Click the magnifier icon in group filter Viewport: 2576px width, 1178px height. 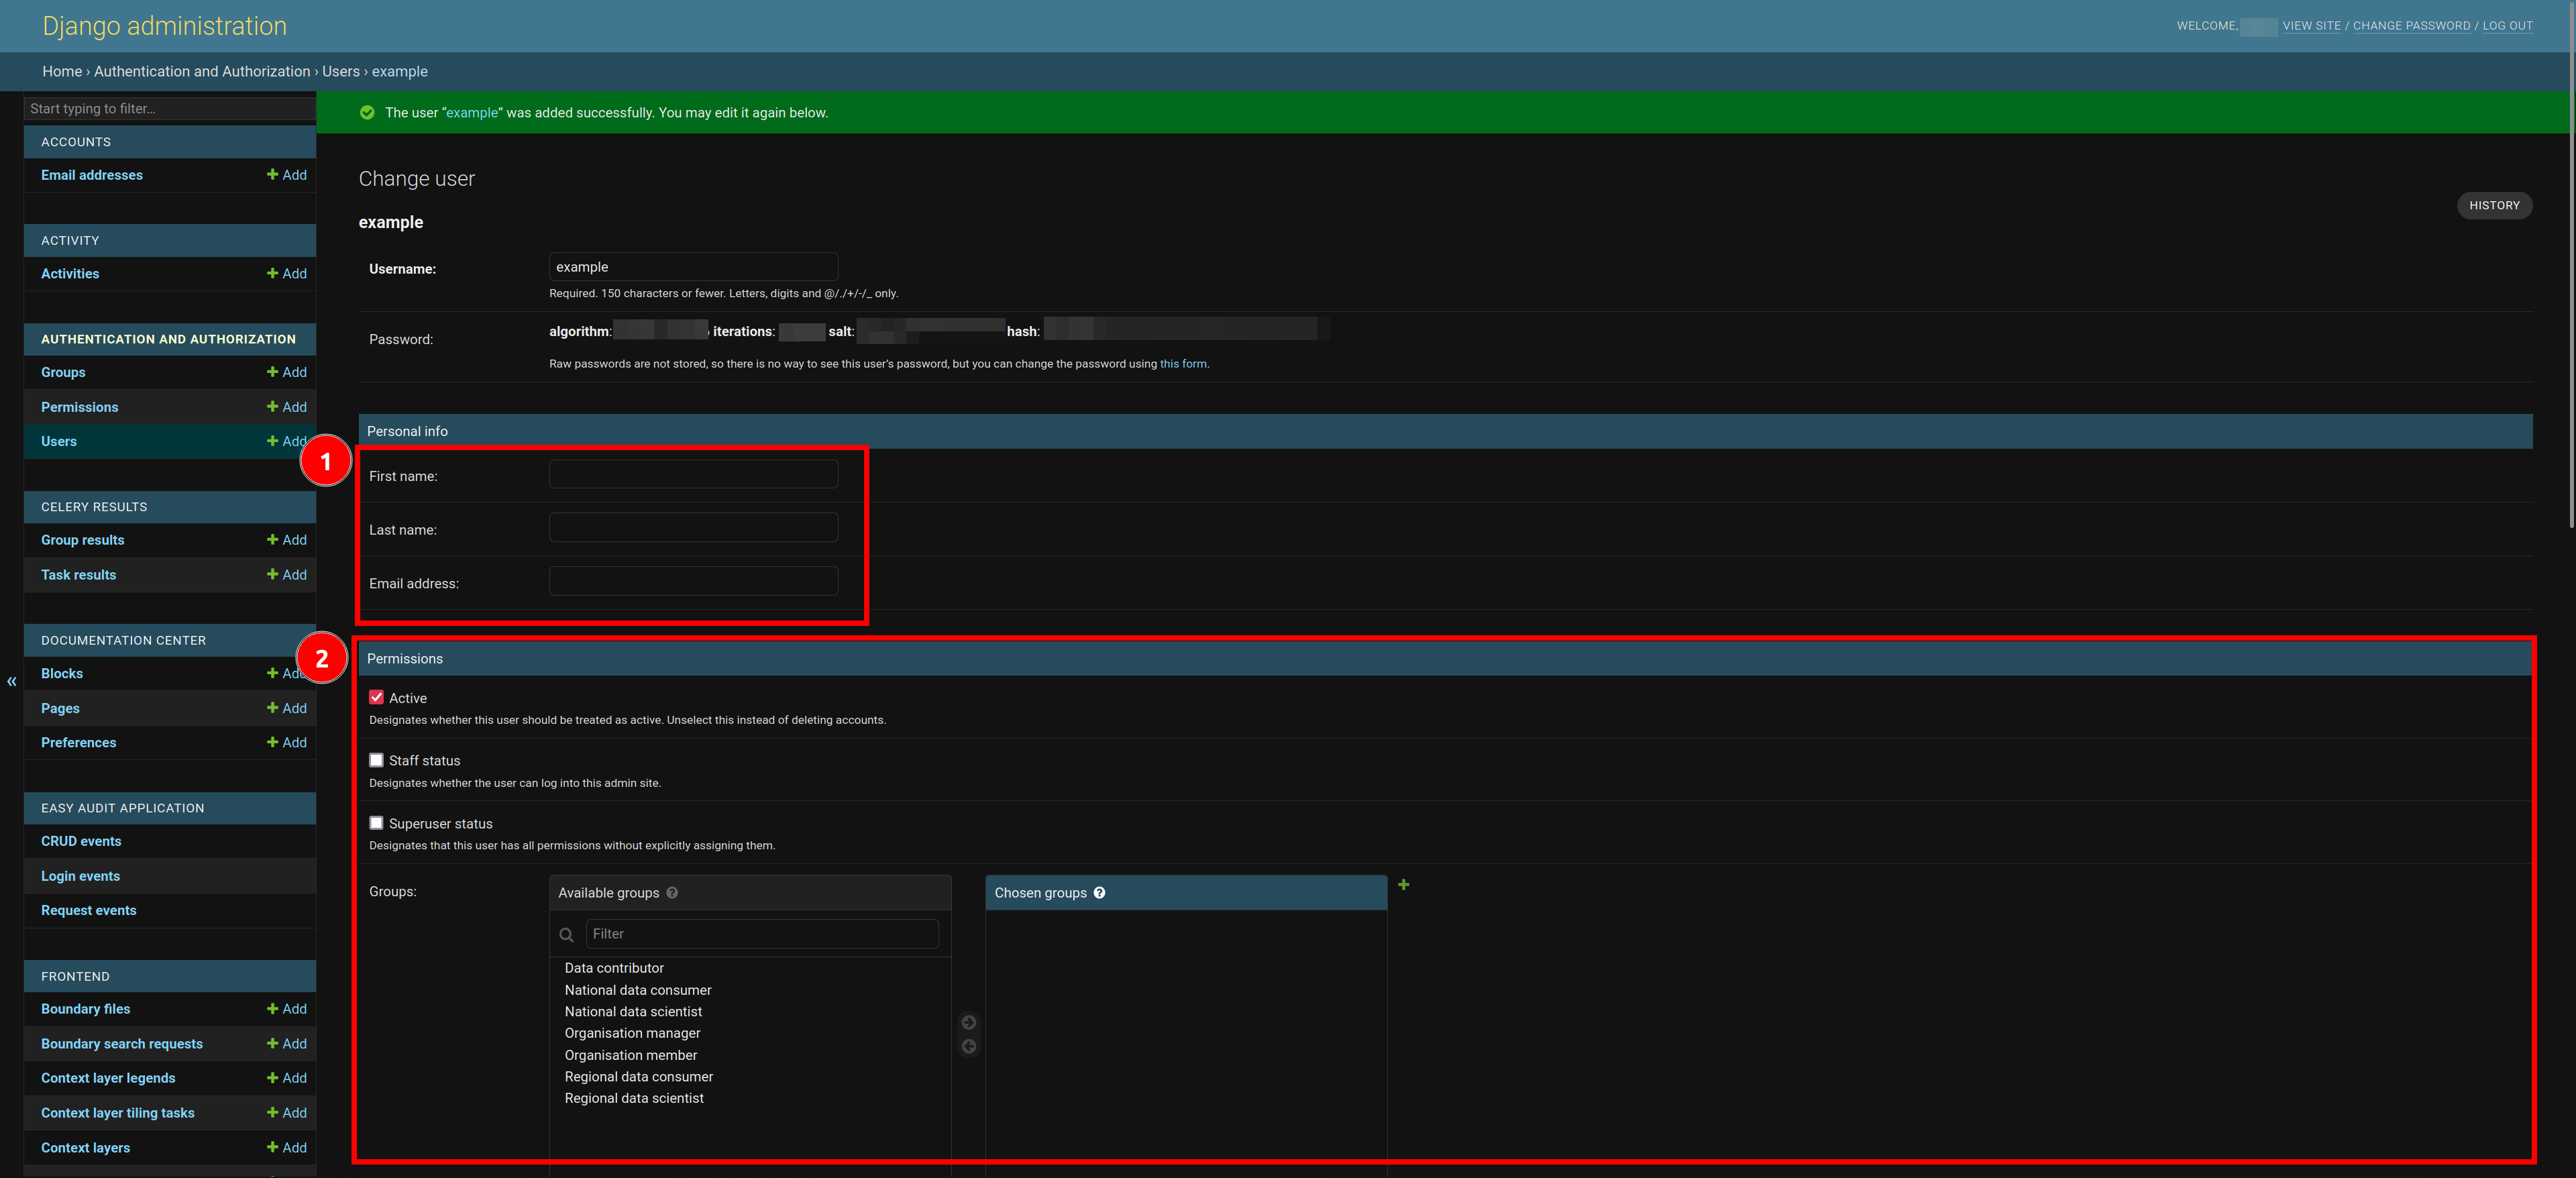pyautogui.click(x=566, y=935)
